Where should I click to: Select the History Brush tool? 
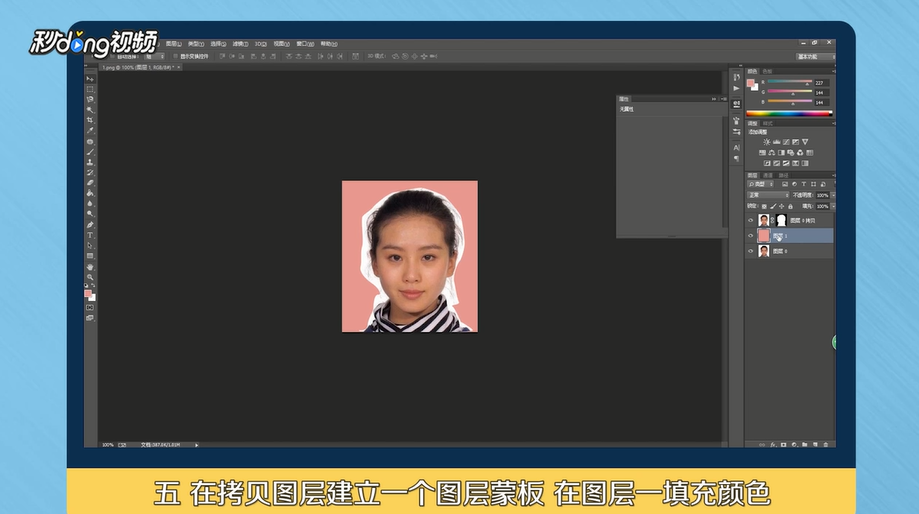coord(90,173)
